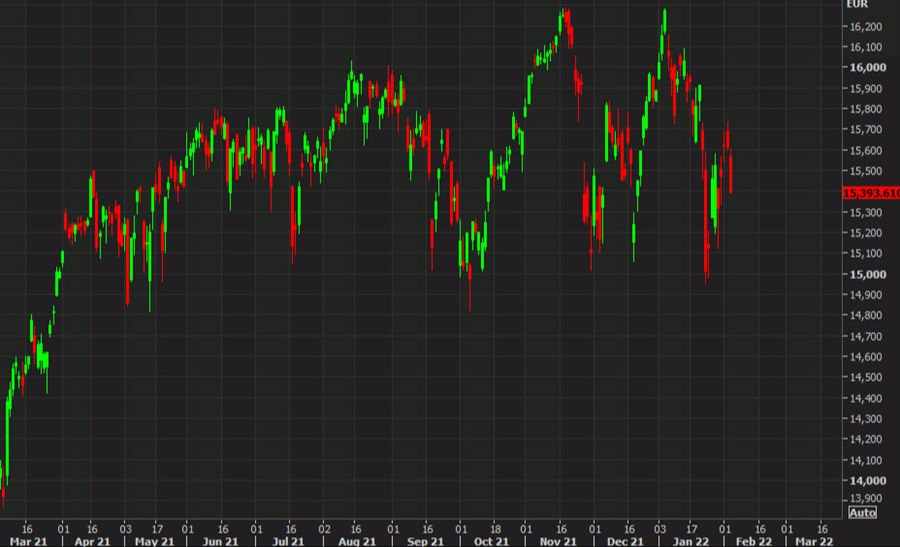Click the Auto scale button
900x547 pixels.
click(x=862, y=513)
